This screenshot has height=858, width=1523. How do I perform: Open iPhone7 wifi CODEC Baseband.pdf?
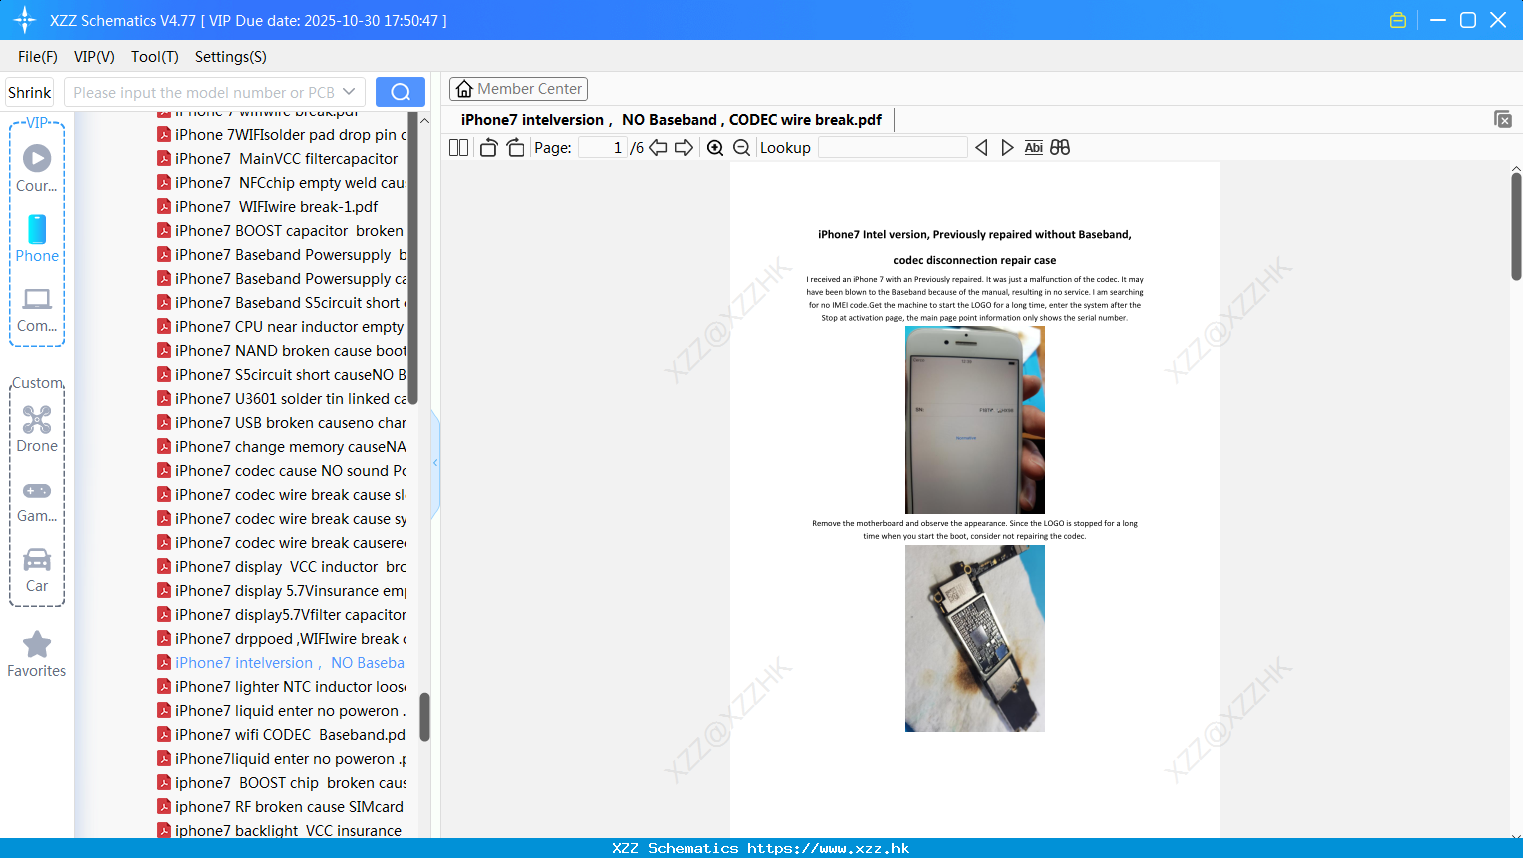[281, 735]
